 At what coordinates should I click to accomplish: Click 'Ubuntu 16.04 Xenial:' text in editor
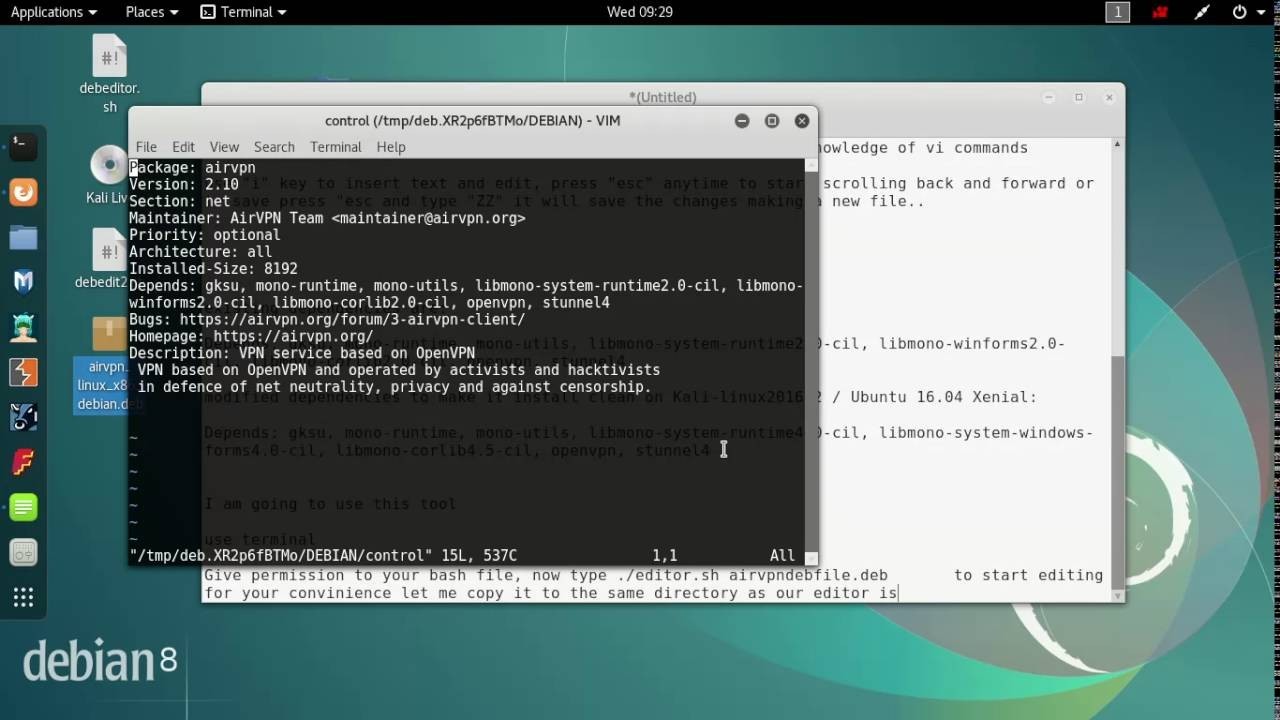(946, 397)
